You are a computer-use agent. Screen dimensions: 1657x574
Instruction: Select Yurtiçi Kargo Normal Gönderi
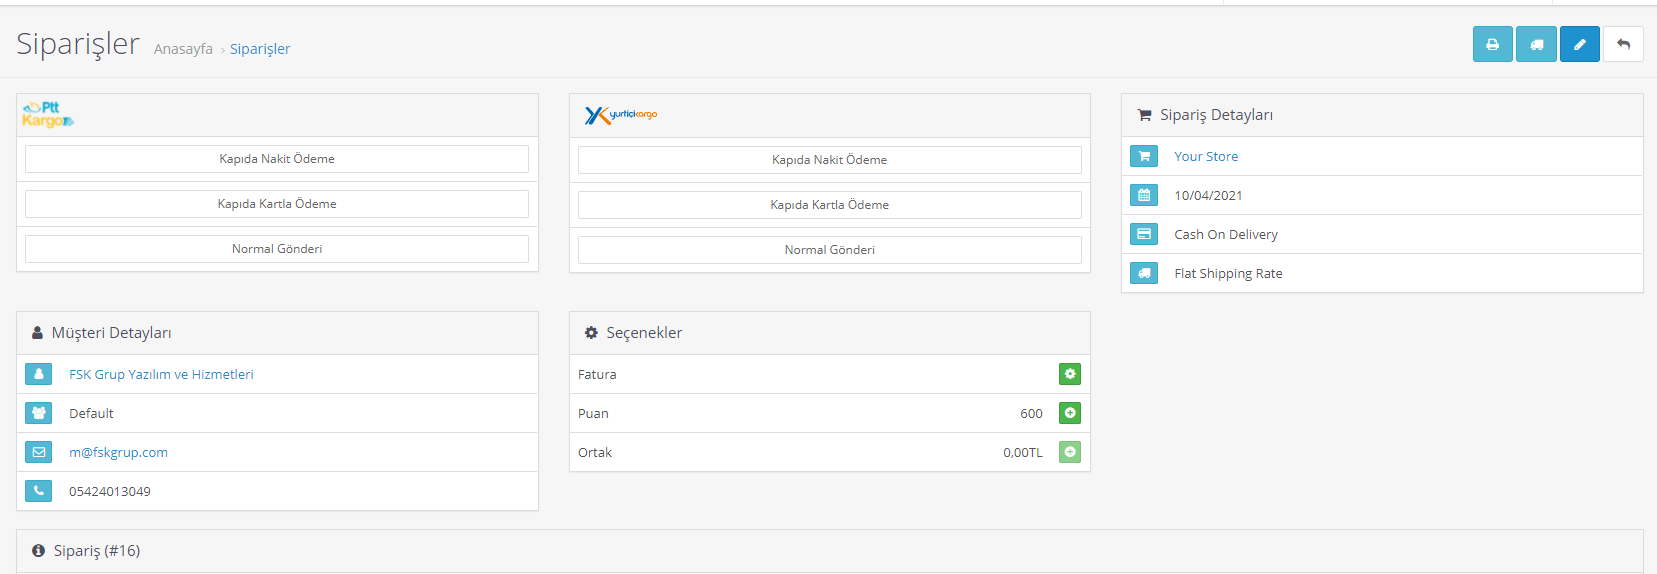coord(830,250)
